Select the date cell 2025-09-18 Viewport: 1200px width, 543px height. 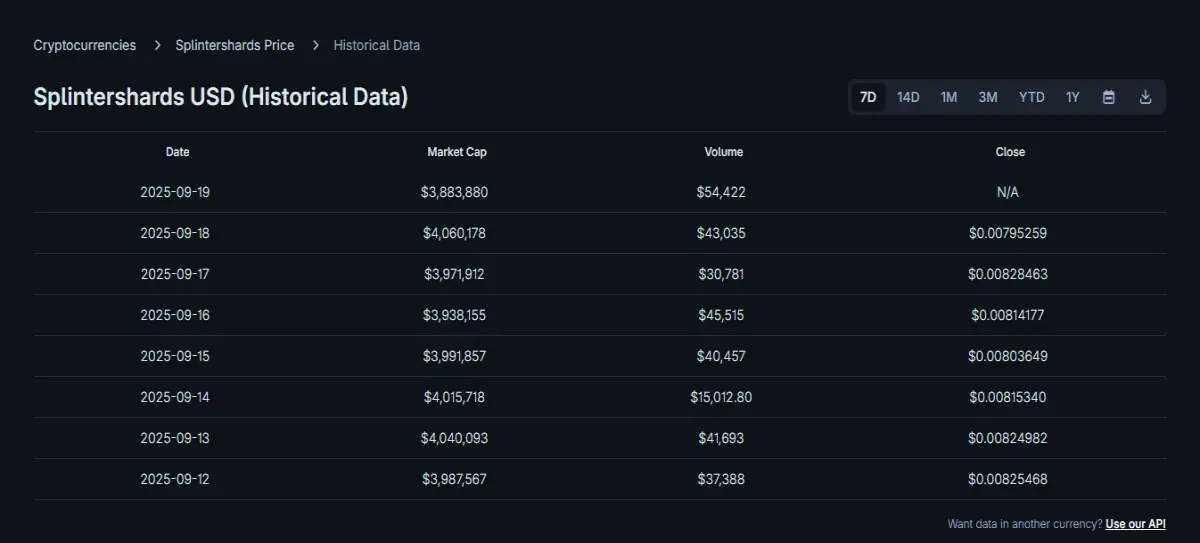point(175,233)
